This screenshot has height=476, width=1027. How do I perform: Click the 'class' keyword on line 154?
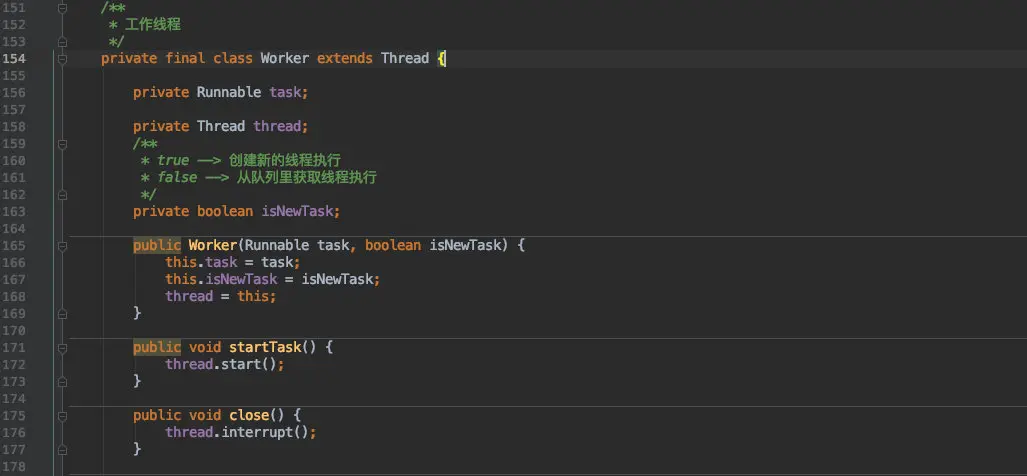coord(233,58)
